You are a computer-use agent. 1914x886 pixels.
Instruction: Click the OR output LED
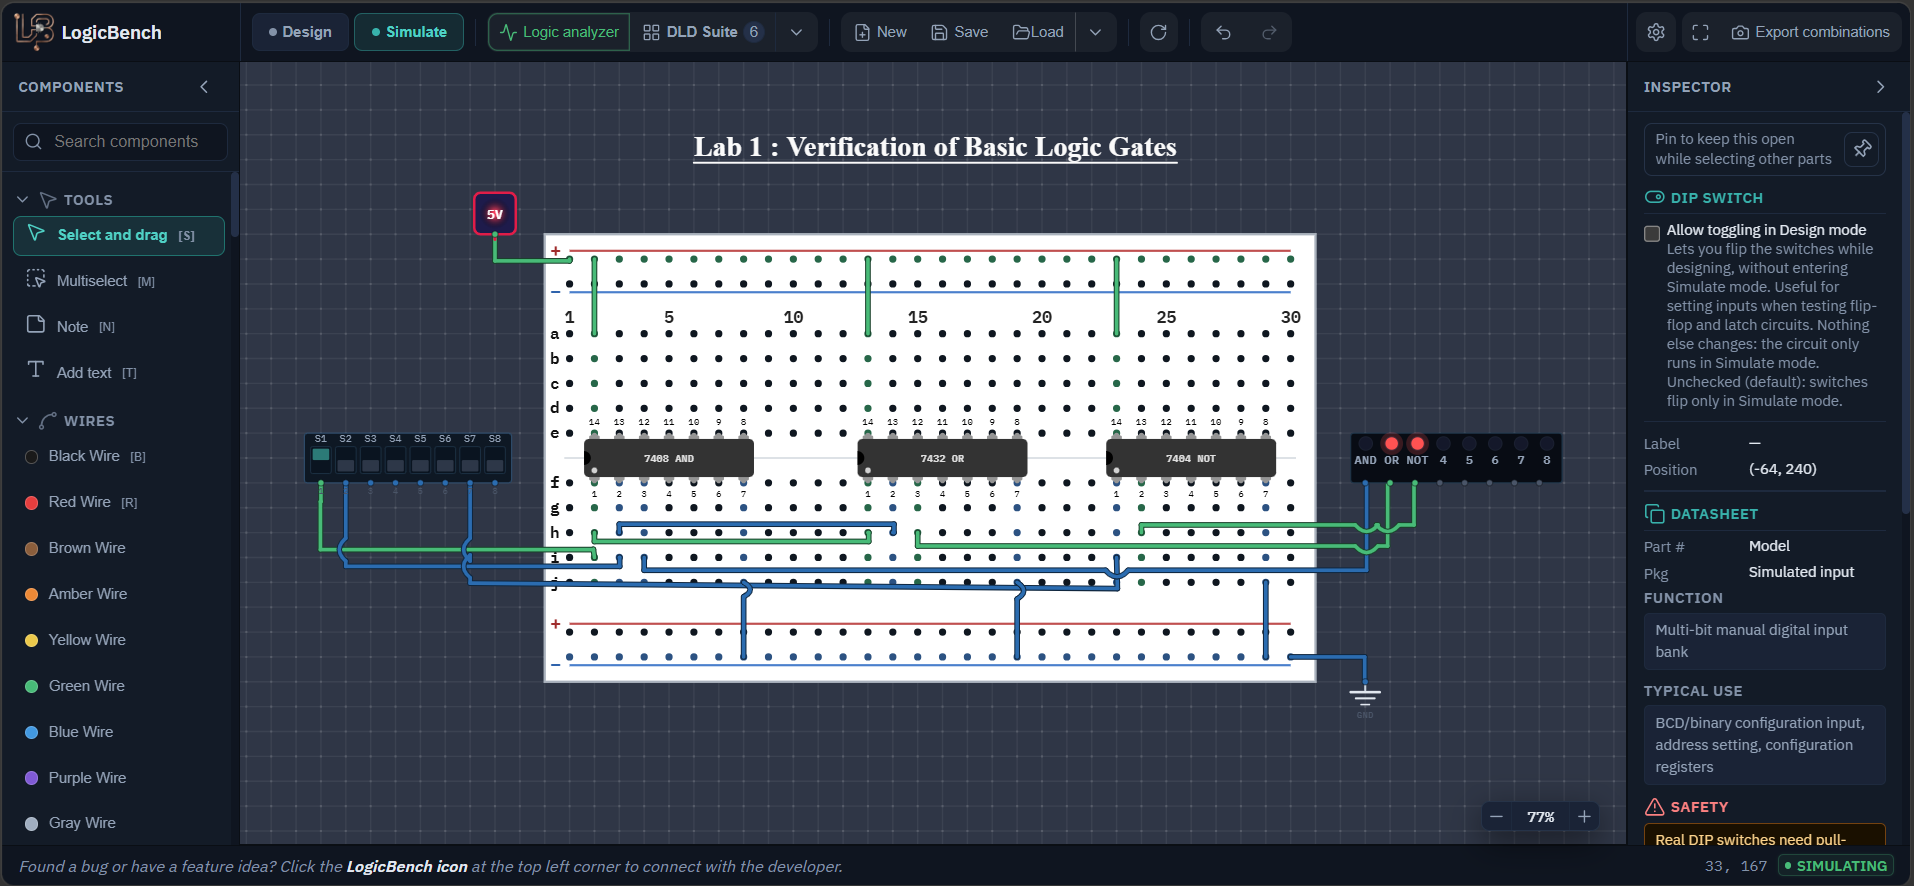tap(1391, 443)
